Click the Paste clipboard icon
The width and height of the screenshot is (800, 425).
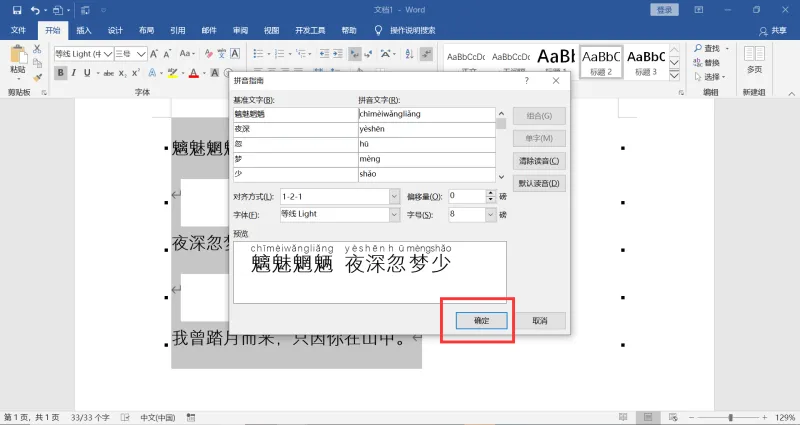[x=18, y=55]
